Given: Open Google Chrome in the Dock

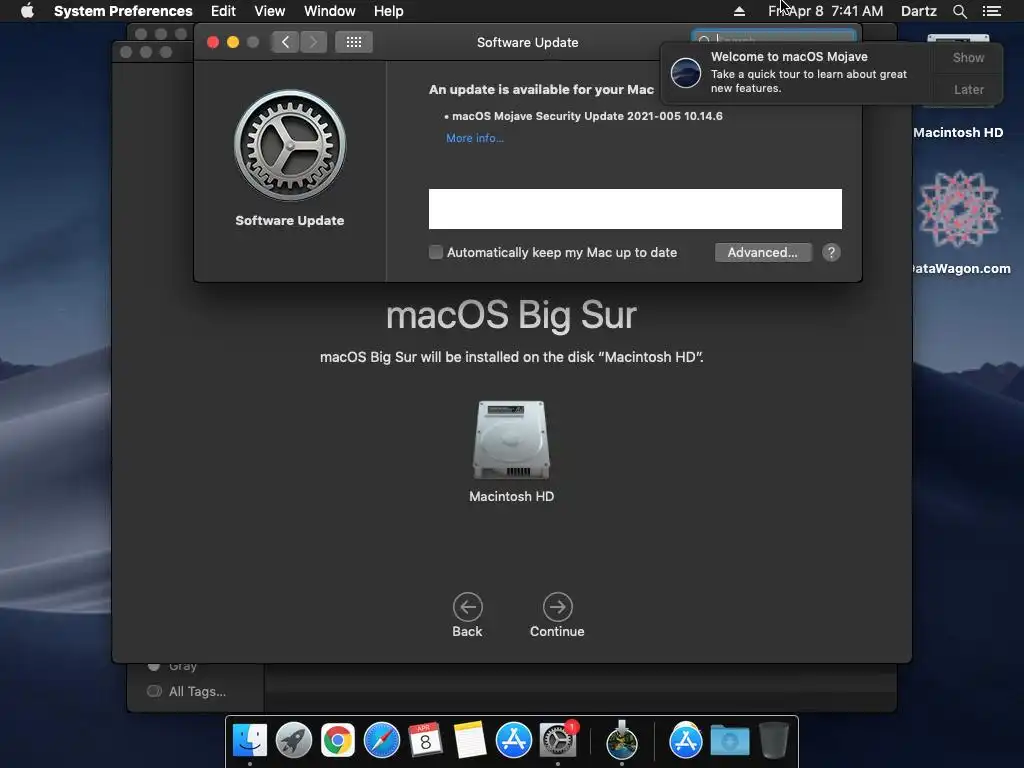Looking at the screenshot, I should tap(338, 741).
